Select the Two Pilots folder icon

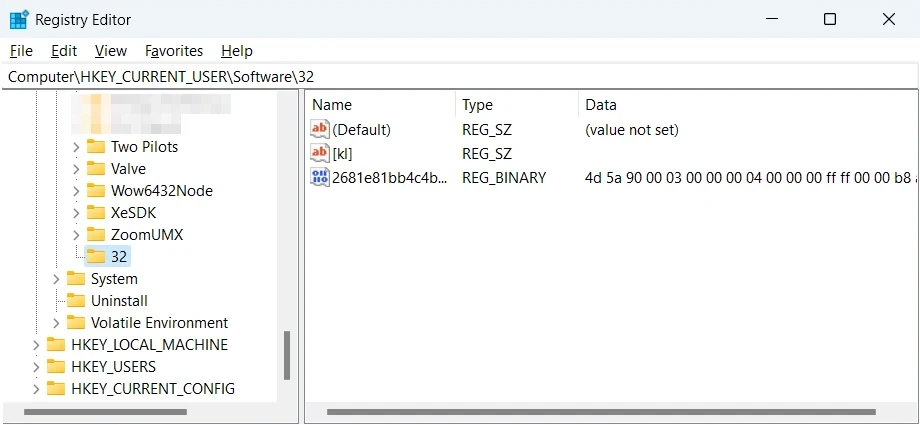[96, 146]
